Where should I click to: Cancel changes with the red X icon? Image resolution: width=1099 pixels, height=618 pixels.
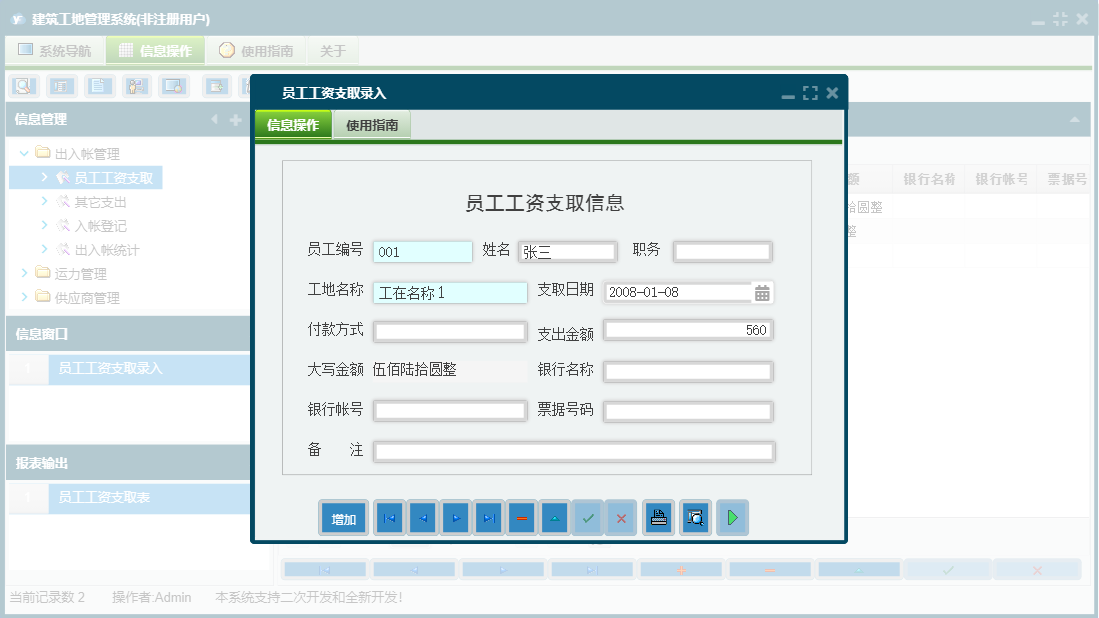coord(620,517)
